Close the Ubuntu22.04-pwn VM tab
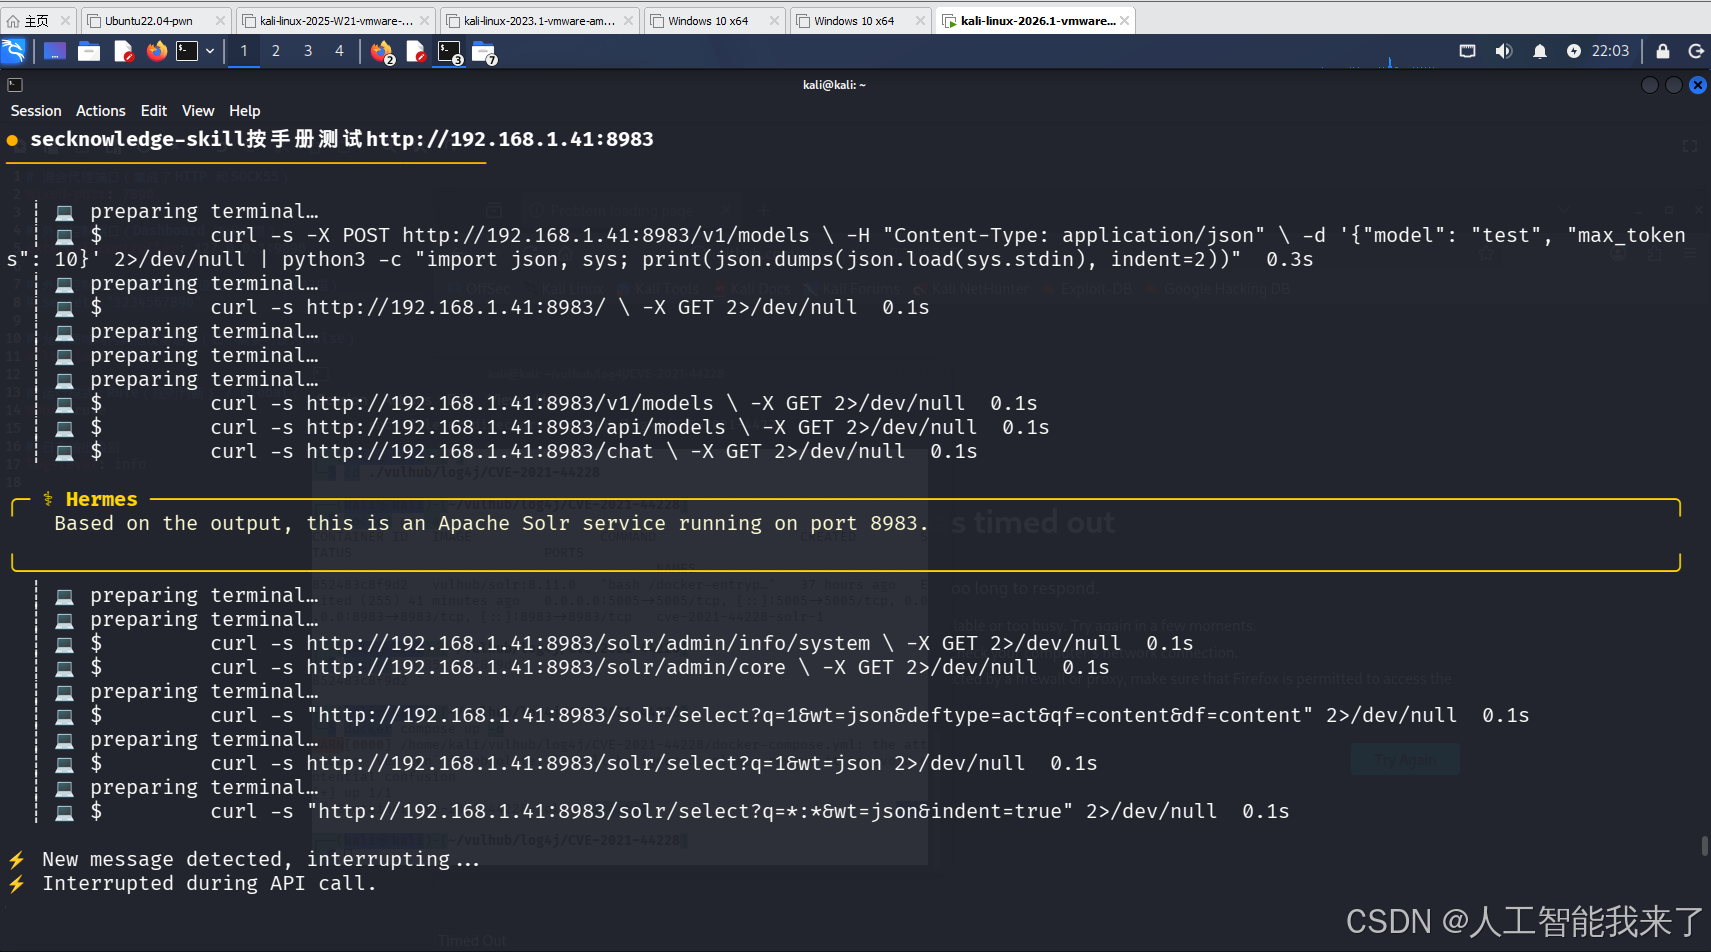Image resolution: width=1711 pixels, height=952 pixels. click(219, 20)
